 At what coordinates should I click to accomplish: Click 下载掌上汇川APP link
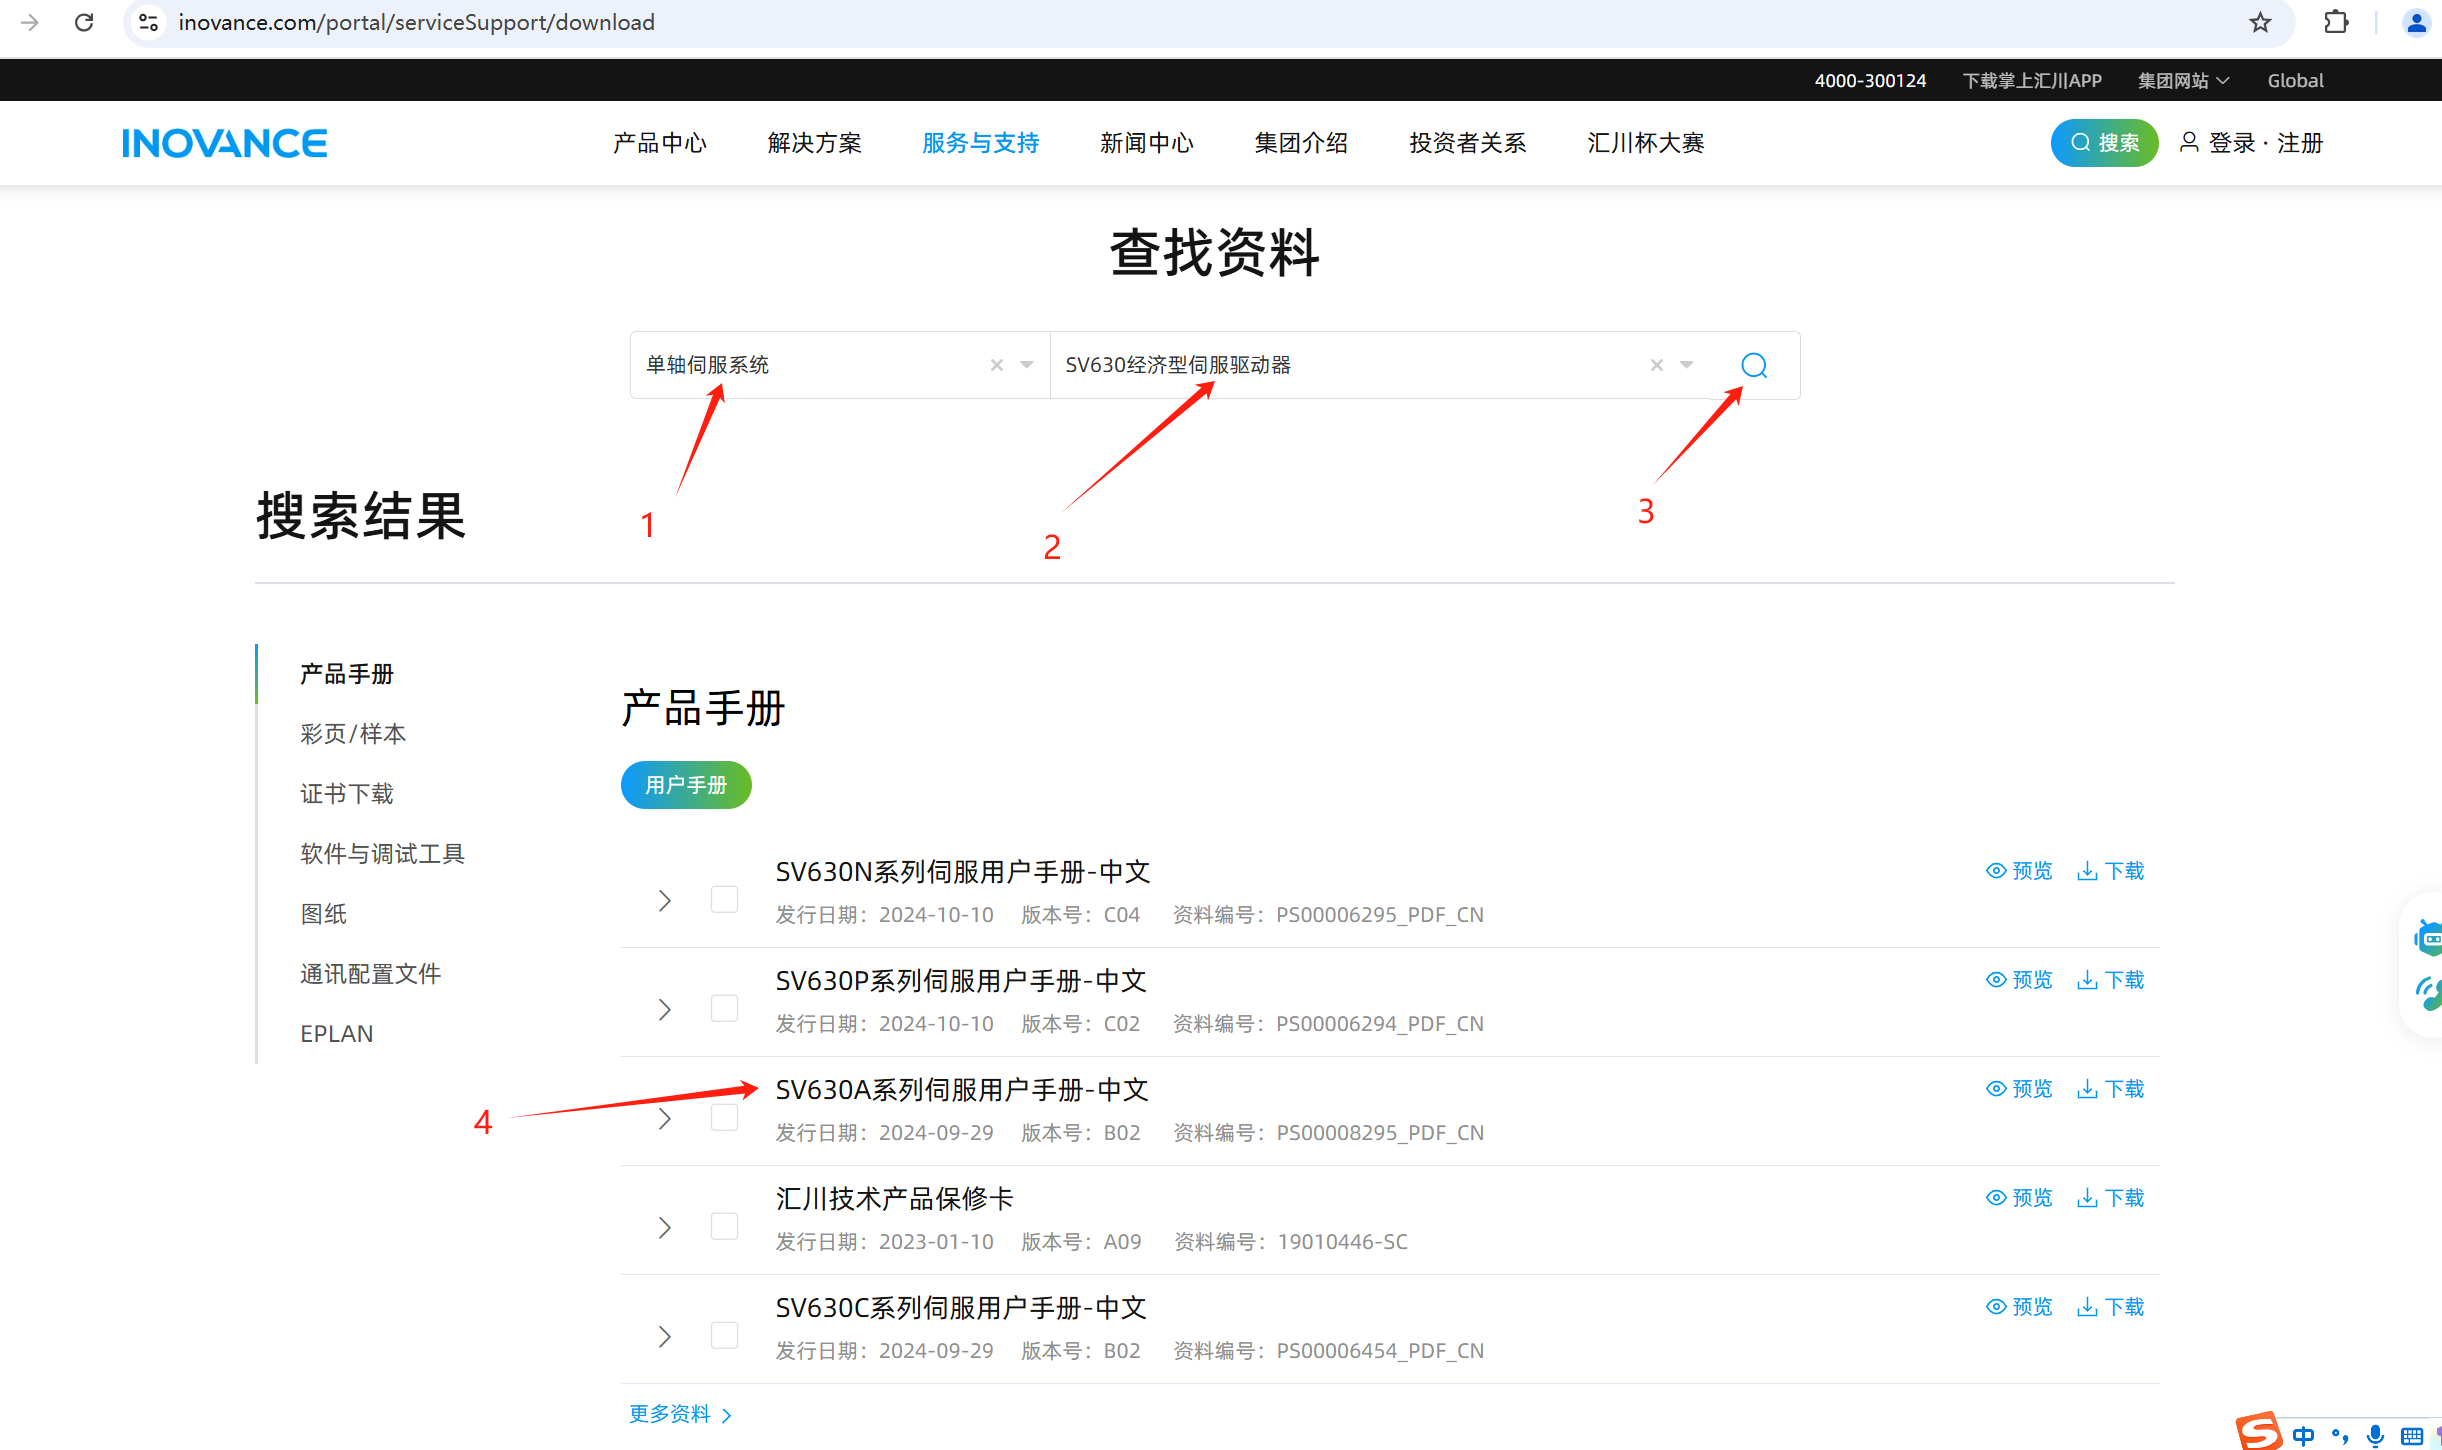click(2032, 81)
